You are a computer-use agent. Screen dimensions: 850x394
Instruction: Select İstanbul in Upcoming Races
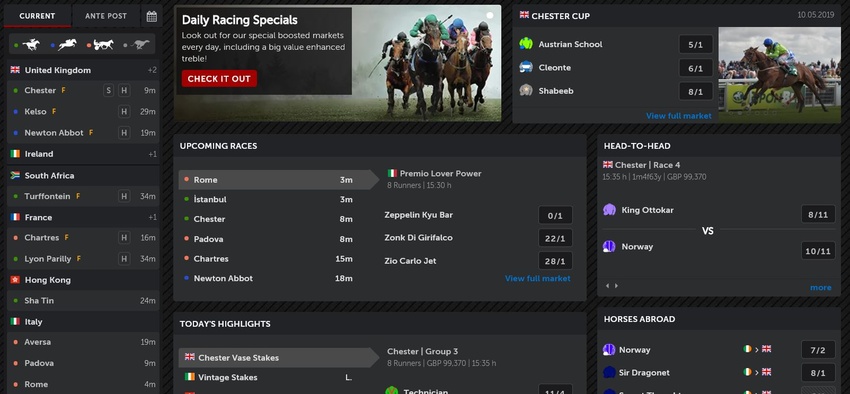[274, 199]
